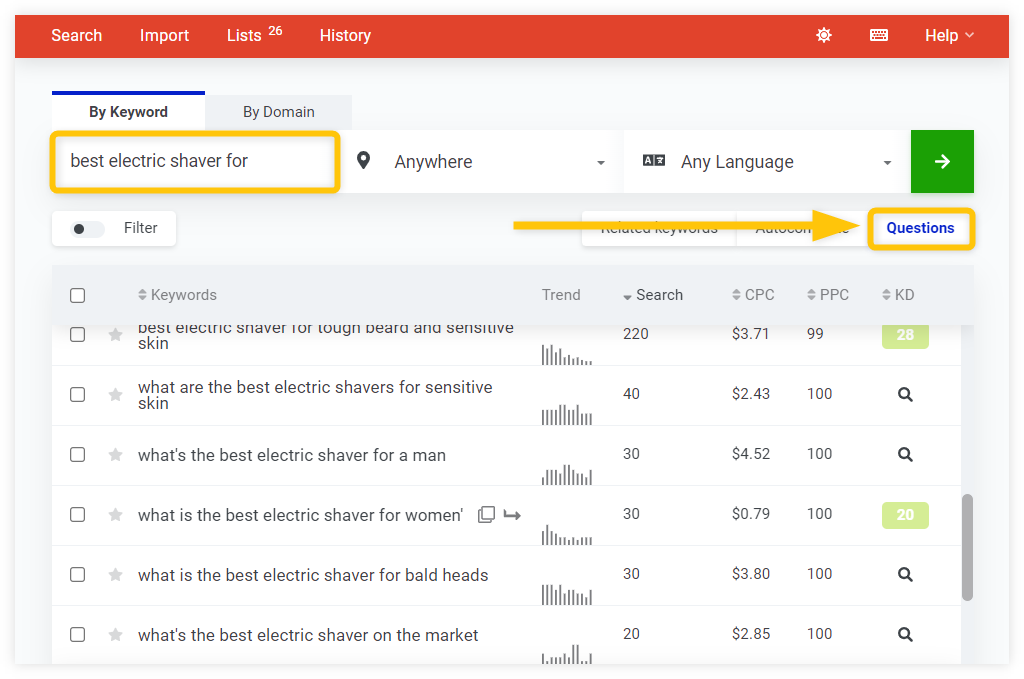
Task: Click magnifier KD icon for bald heads row
Action: [905, 575]
